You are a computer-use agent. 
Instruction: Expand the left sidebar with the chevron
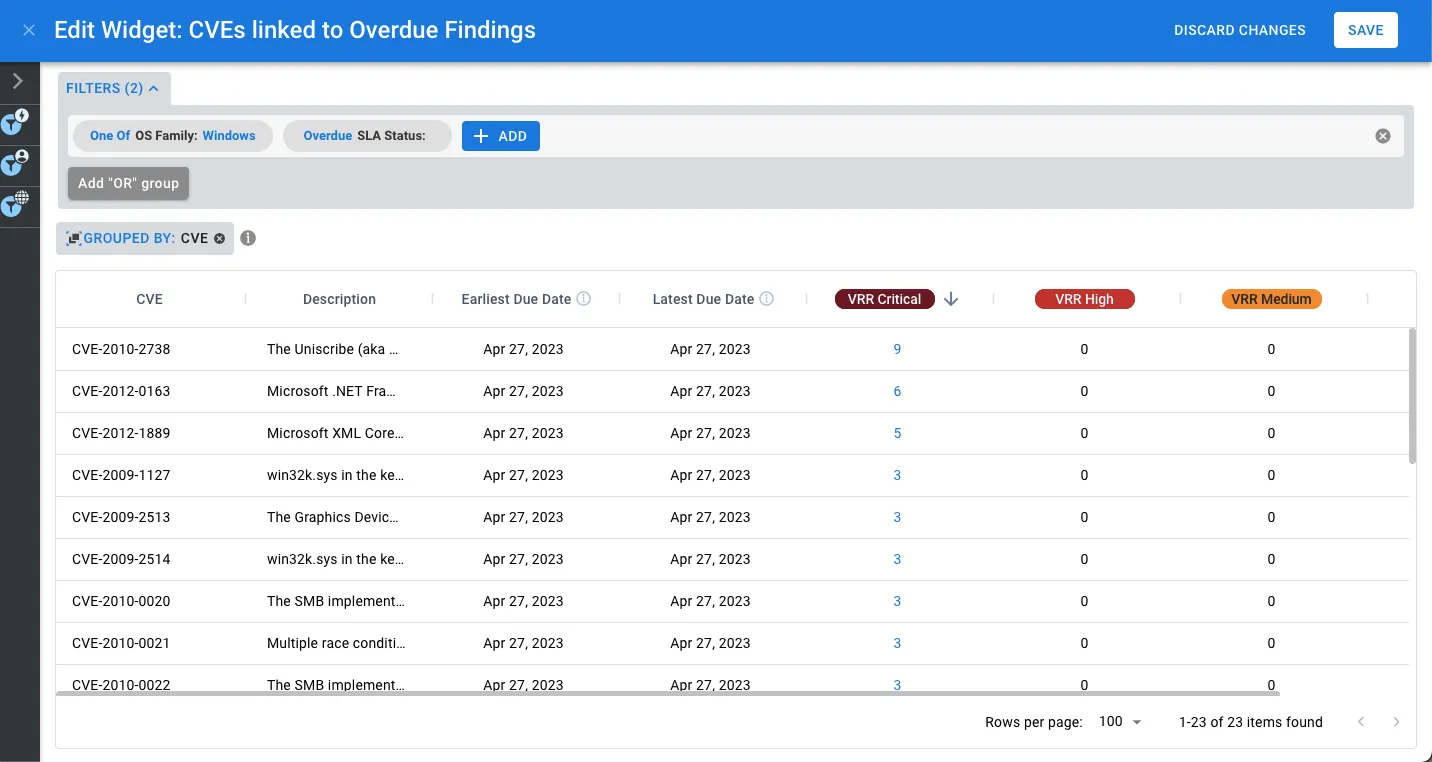[x=18, y=81]
